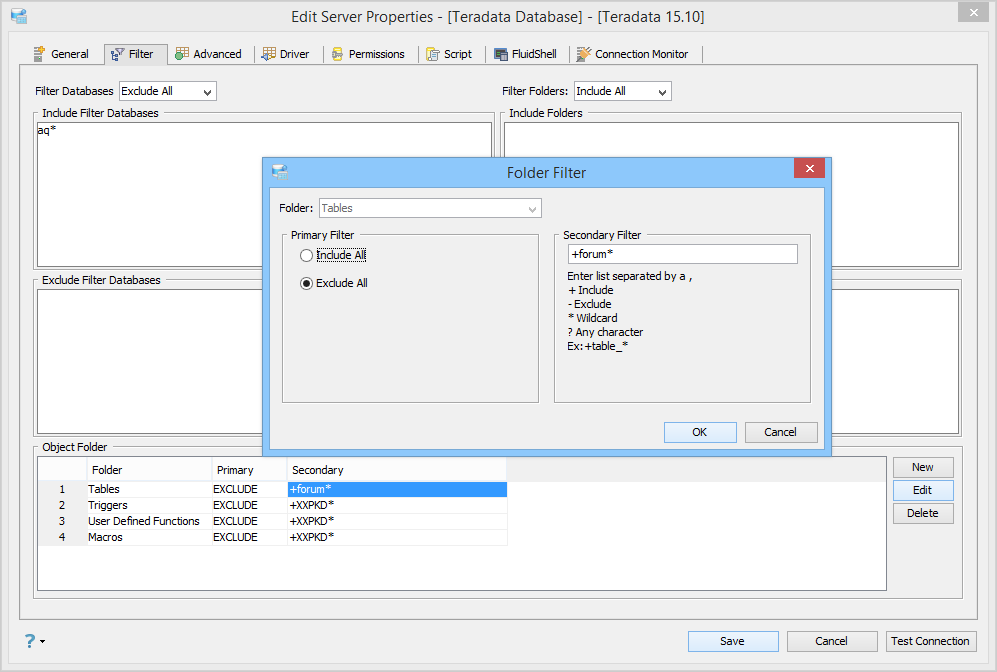Click the EXCLUDE cell in Triggers row
Viewport: 997px width, 672px height.
[250, 505]
